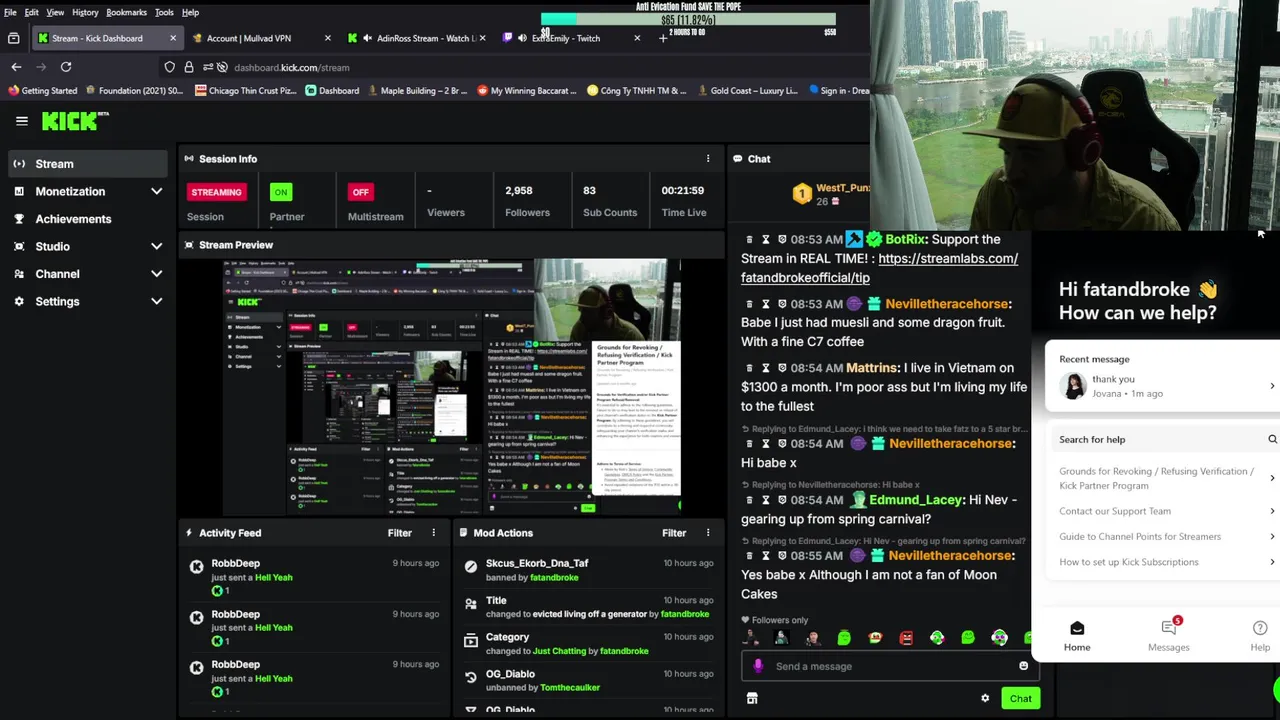Open the Mod Actions Filter dropdown
1280x720 pixels.
pyautogui.click(x=674, y=533)
